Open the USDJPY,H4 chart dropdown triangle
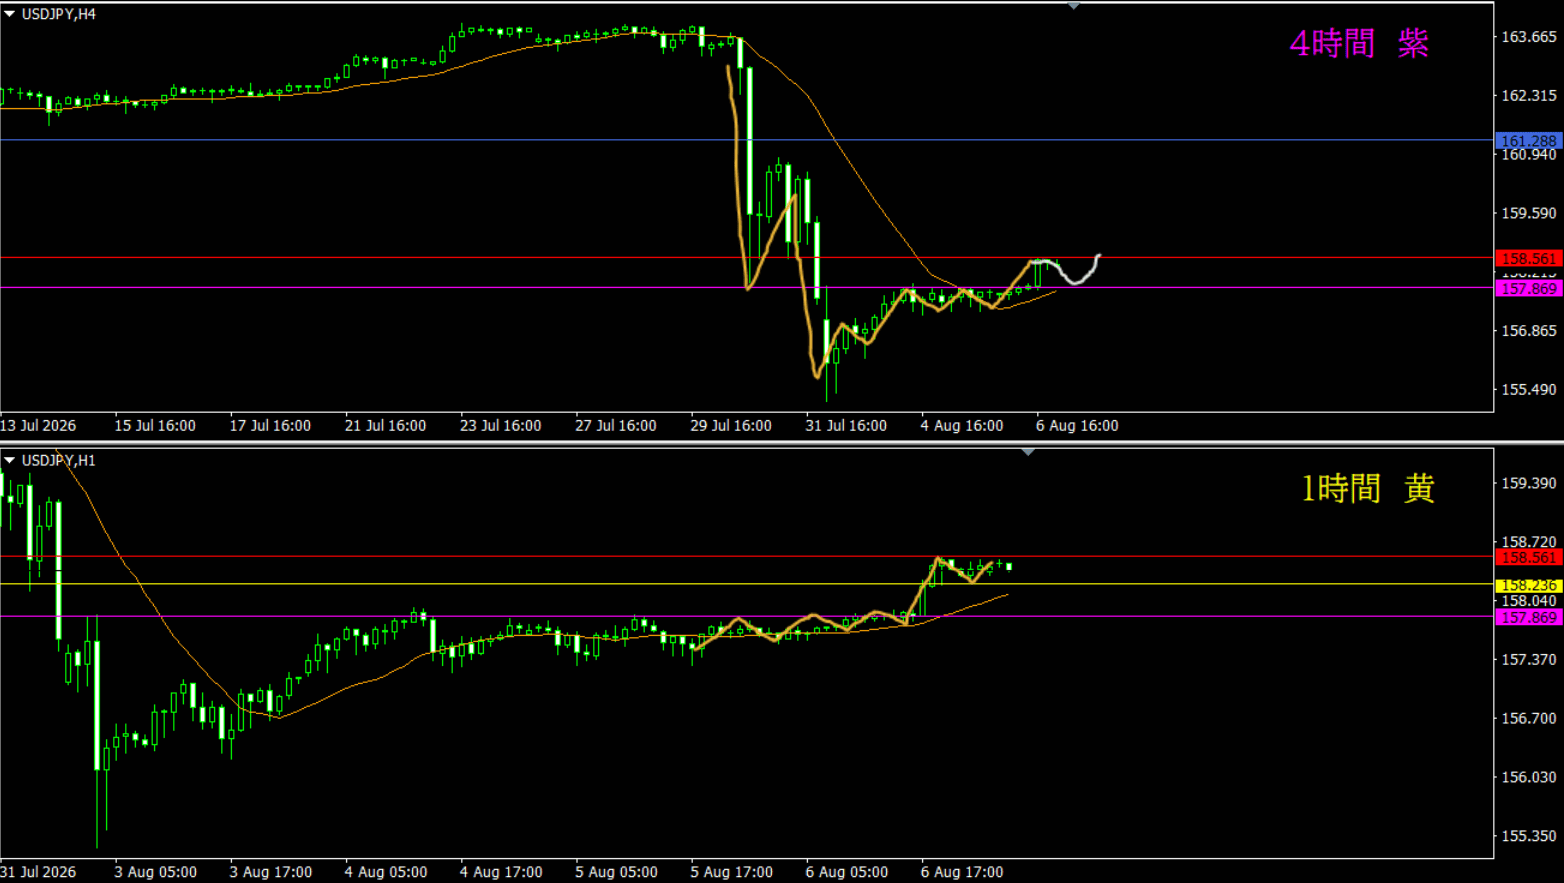 [x=9, y=14]
